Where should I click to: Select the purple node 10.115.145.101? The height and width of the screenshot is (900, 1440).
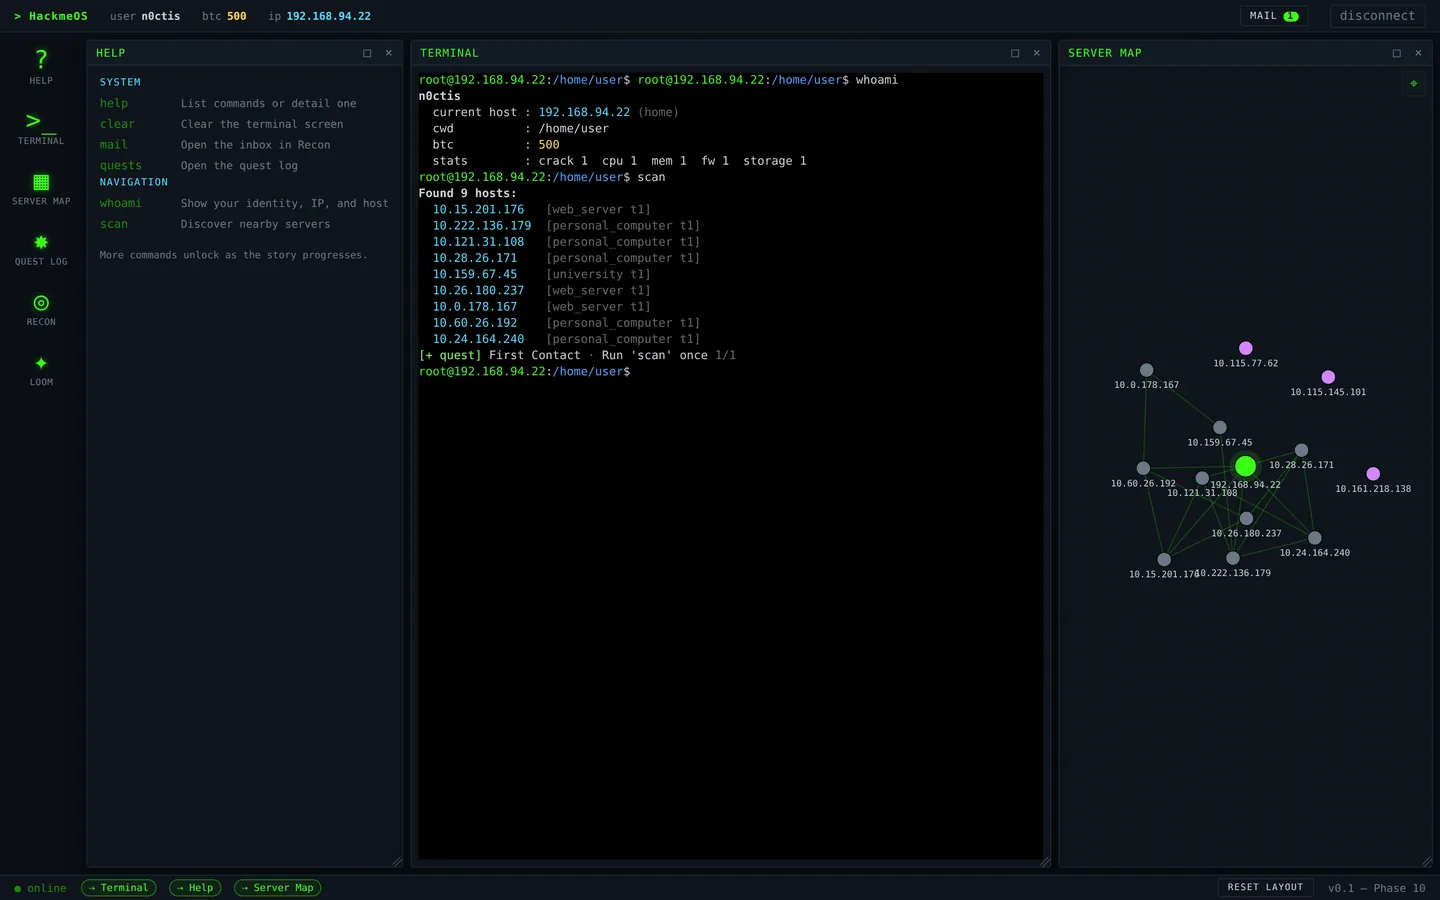1328,377
